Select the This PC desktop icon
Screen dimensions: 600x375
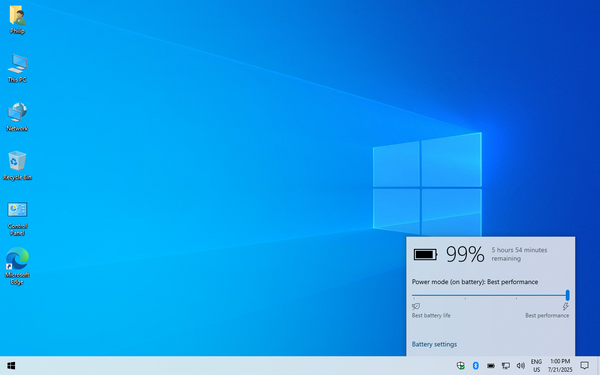point(17,68)
